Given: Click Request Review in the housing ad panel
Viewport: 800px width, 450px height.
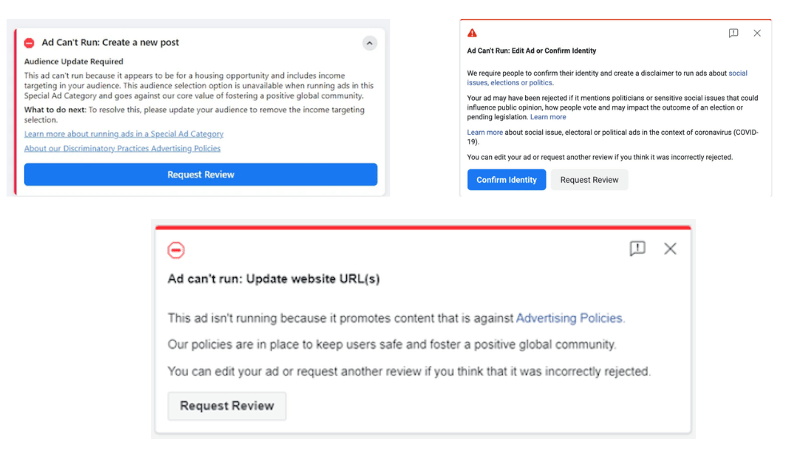Looking at the screenshot, I should [201, 174].
